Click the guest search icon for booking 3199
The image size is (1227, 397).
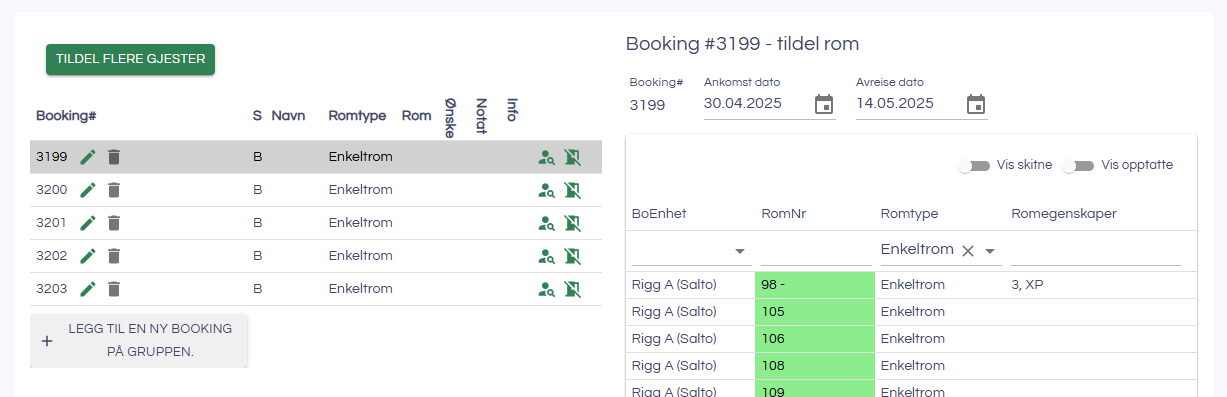(x=546, y=157)
